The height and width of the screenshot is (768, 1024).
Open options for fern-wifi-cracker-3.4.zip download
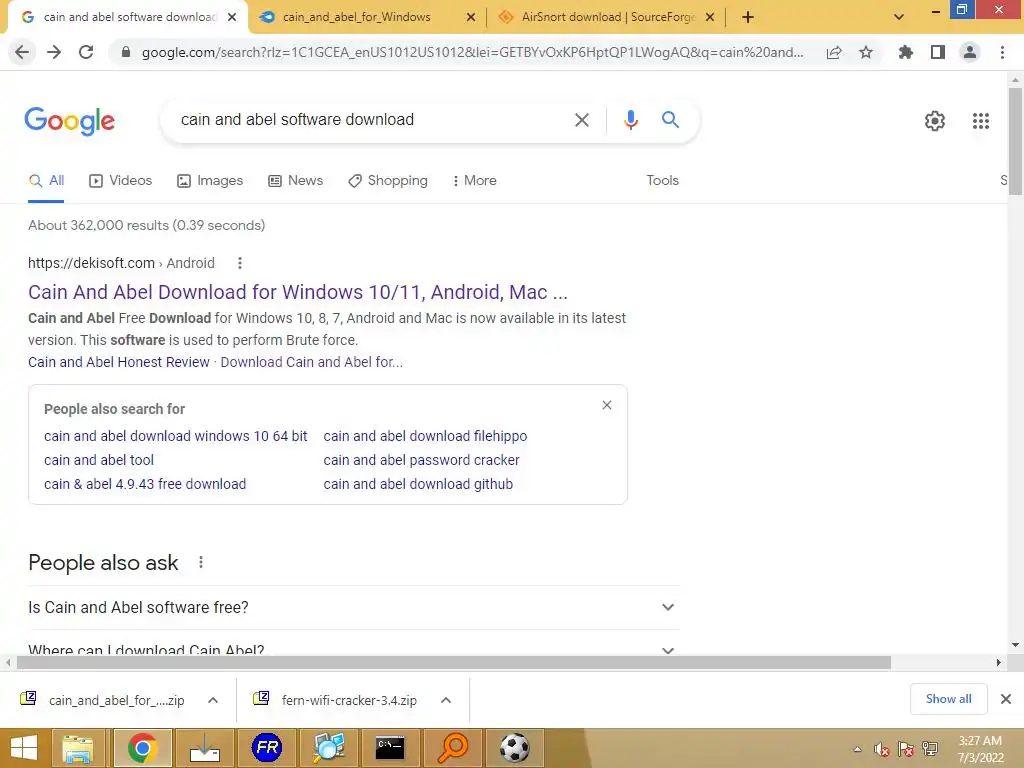point(446,700)
